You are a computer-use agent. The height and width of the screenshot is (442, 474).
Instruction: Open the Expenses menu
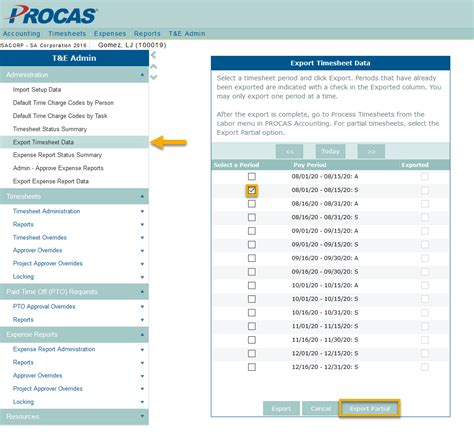coord(110,34)
